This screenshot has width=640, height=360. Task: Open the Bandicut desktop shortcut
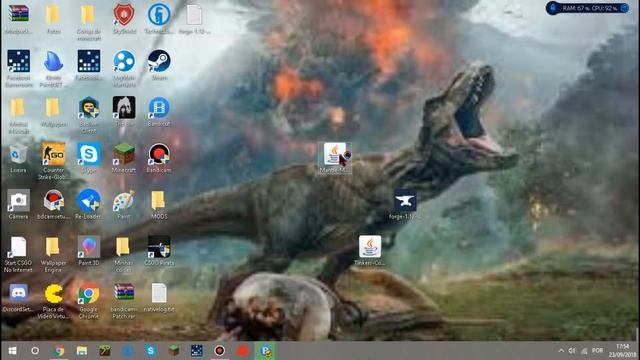(159, 108)
